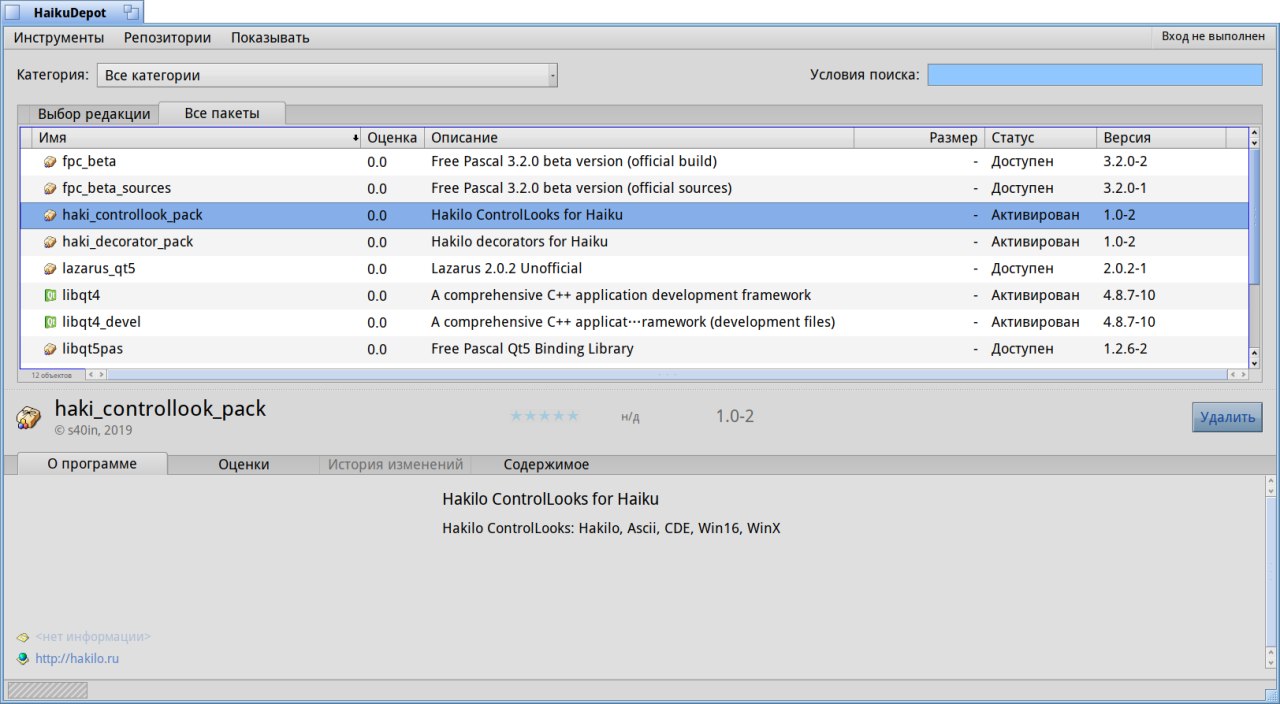Click version 1.2.6-2 cell

[1125, 349]
